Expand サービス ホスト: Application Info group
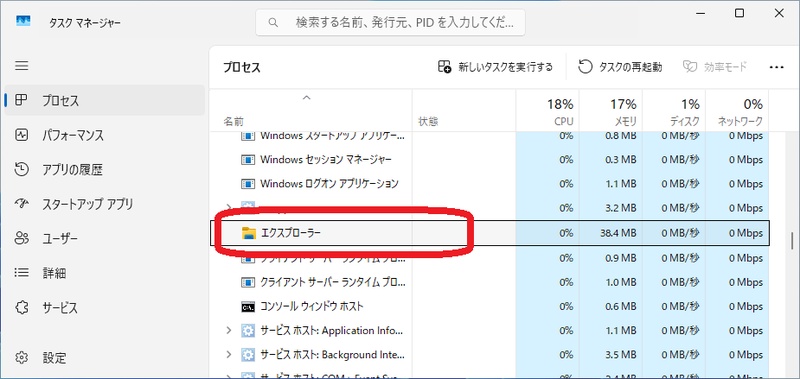Viewport: 800px width, 379px height. 229,331
